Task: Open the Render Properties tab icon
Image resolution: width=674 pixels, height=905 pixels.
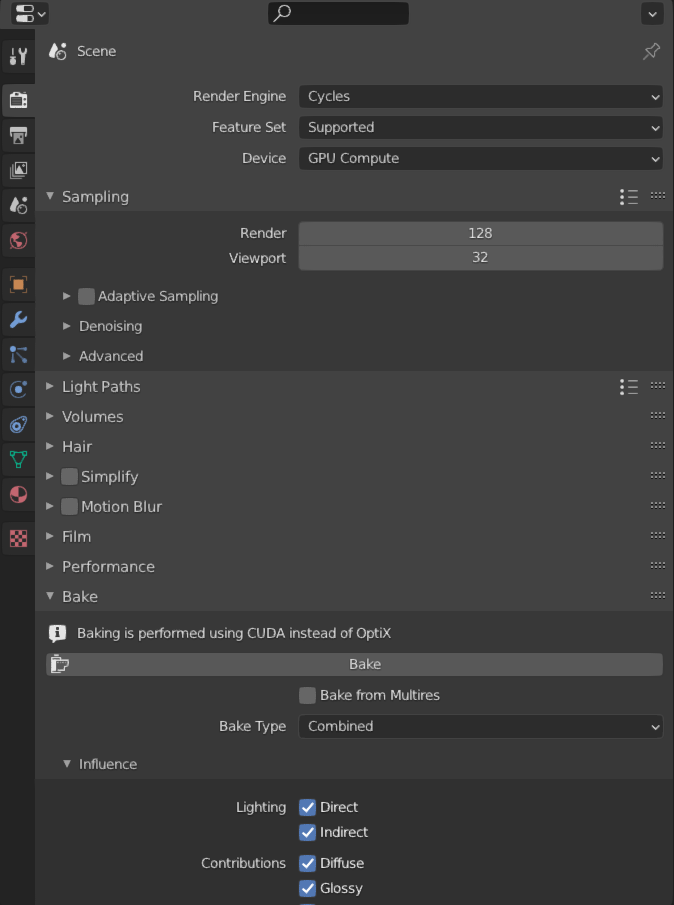Action: click(18, 100)
